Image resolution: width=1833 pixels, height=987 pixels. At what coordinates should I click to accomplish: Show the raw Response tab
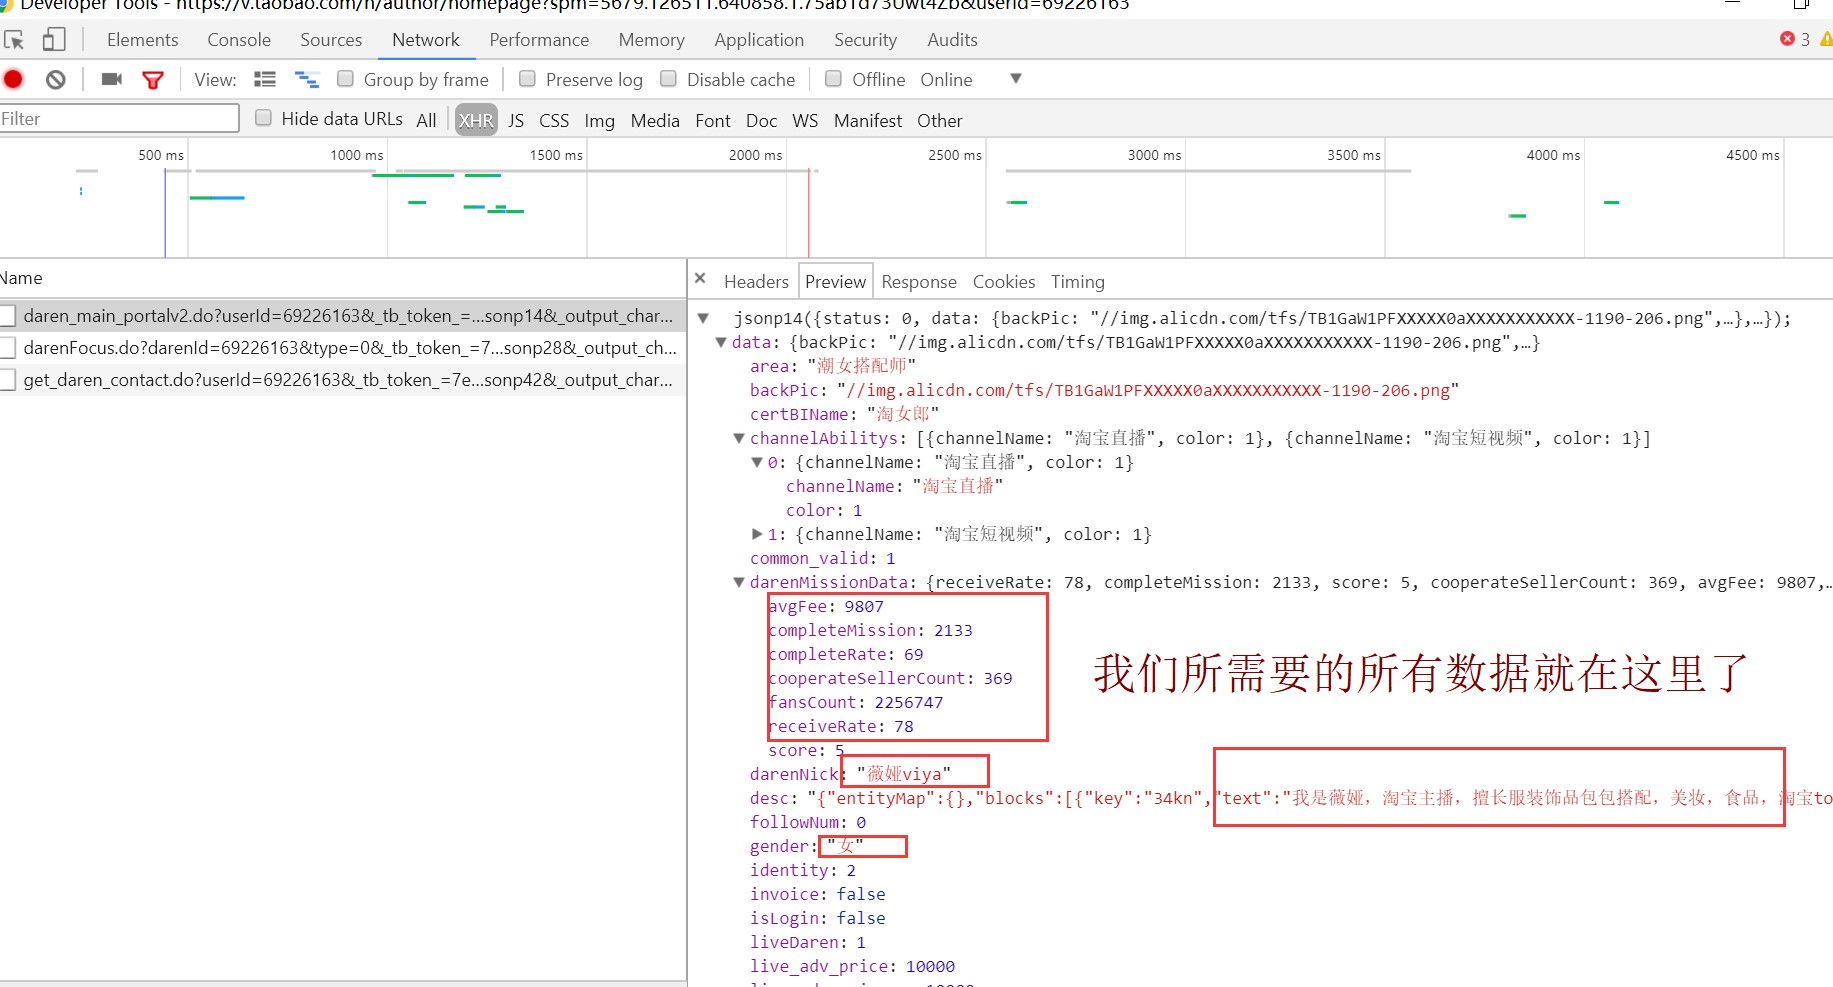919,282
